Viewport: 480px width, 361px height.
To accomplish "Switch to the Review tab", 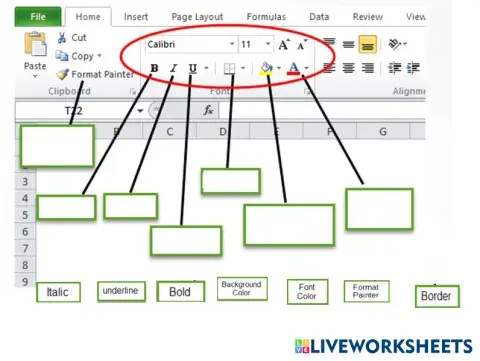I will 368,17.
